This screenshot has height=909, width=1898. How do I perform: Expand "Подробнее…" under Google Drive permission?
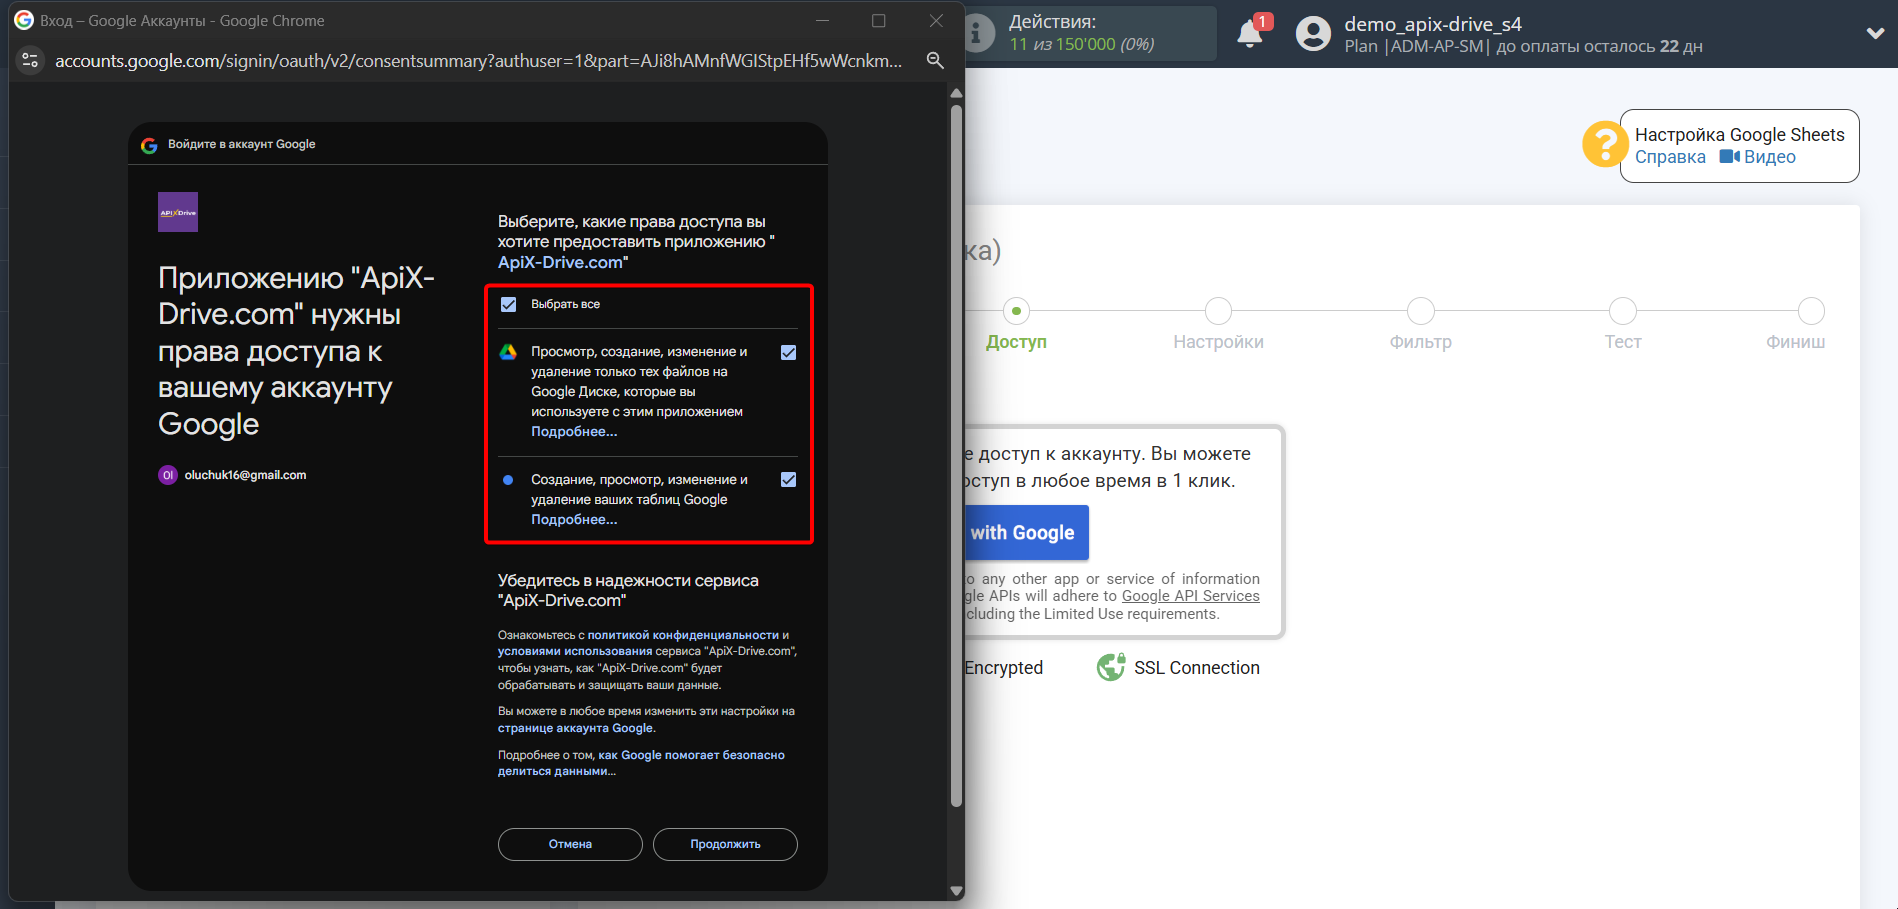(x=574, y=432)
